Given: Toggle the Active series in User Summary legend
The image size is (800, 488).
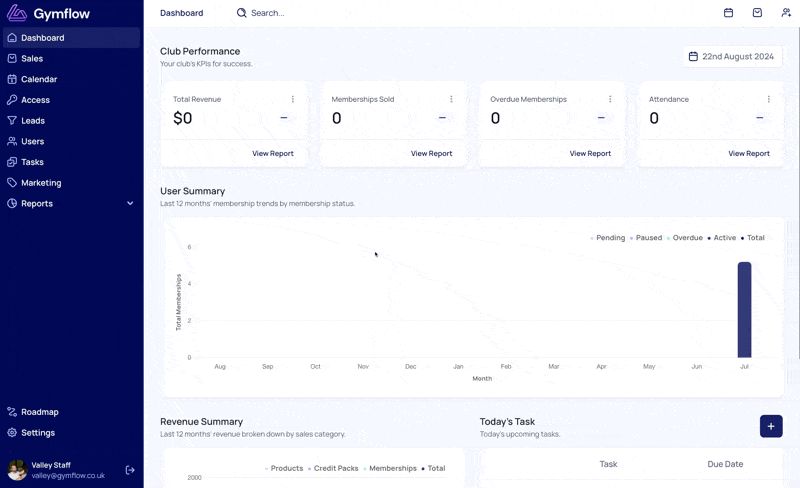Looking at the screenshot, I should tap(722, 238).
